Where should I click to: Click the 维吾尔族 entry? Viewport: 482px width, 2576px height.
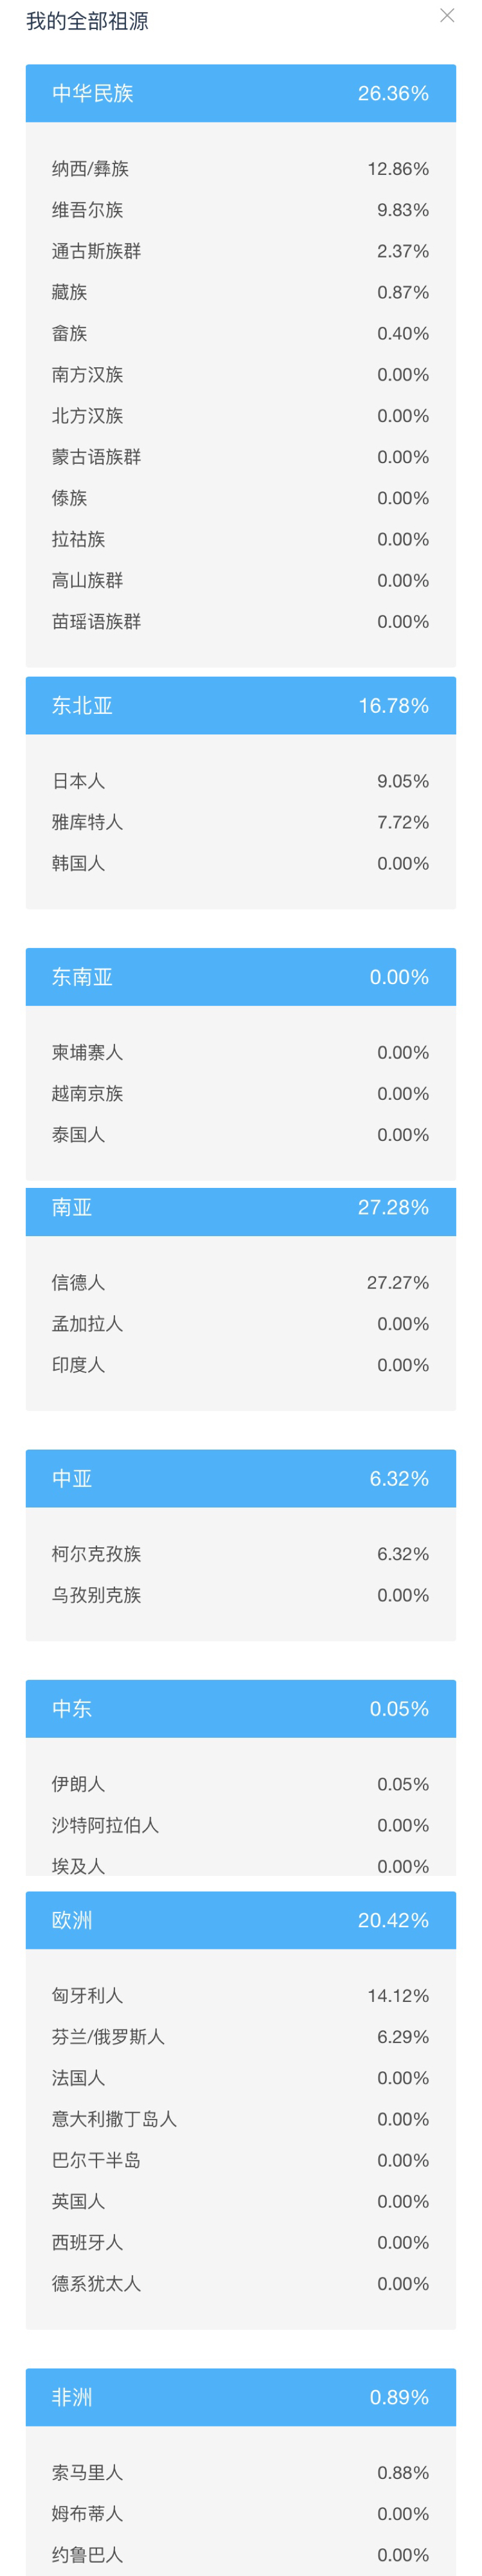click(x=241, y=210)
